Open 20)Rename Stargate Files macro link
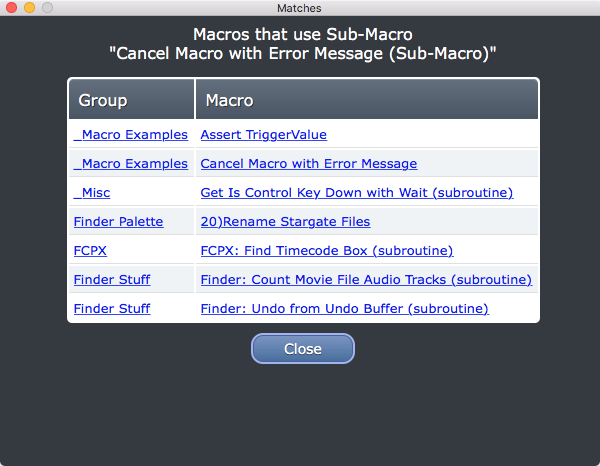This screenshot has width=600, height=466. (x=285, y=222)
